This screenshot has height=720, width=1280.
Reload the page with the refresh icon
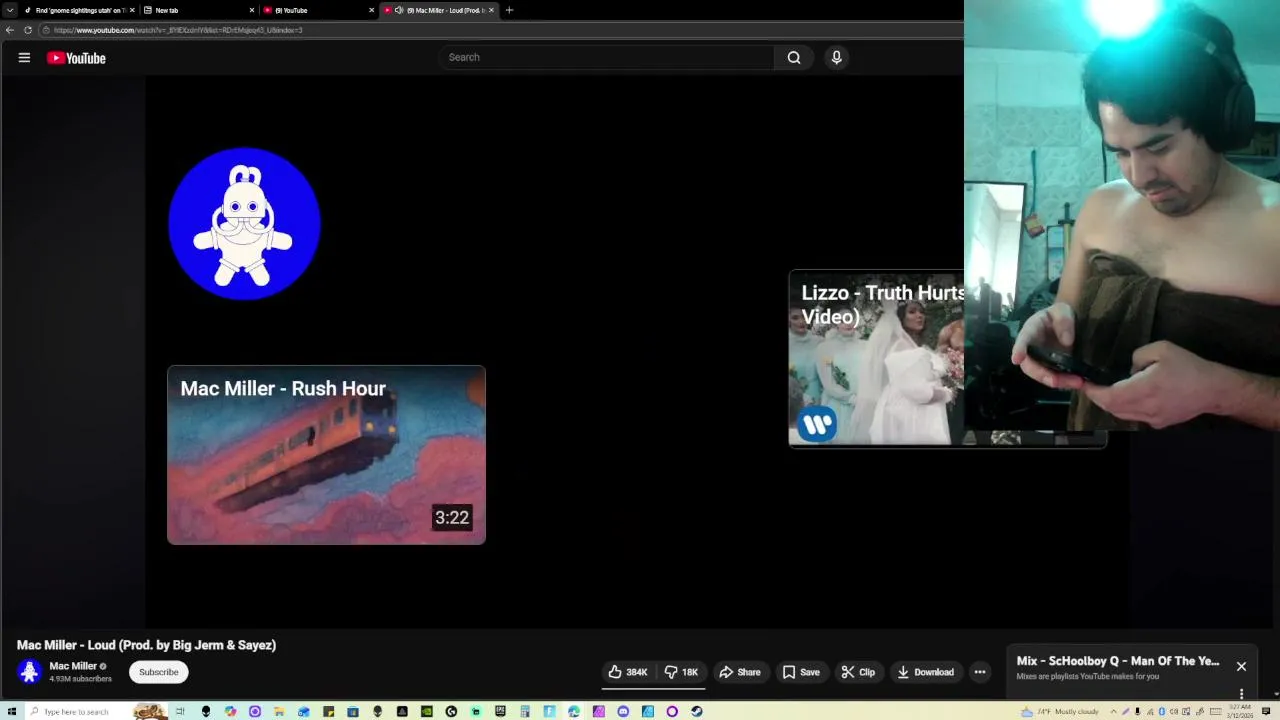coord(28,30)
